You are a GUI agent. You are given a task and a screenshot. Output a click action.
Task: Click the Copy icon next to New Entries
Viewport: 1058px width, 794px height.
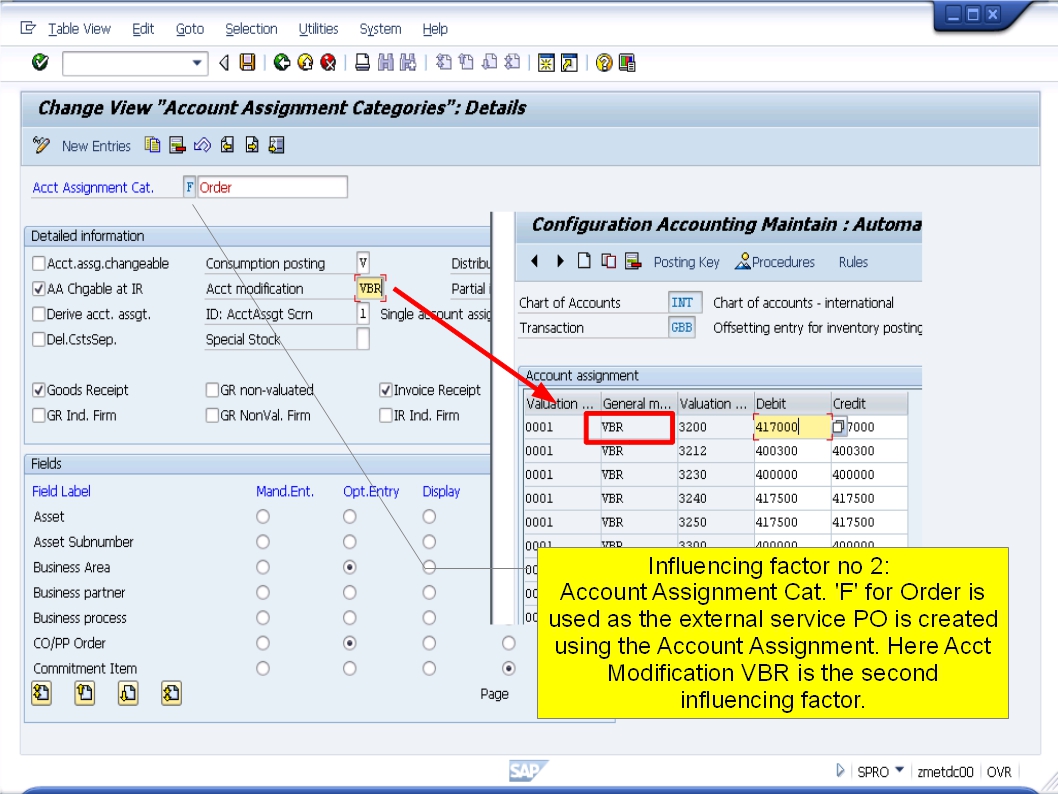pyautogui.click(x=154, y=145)
